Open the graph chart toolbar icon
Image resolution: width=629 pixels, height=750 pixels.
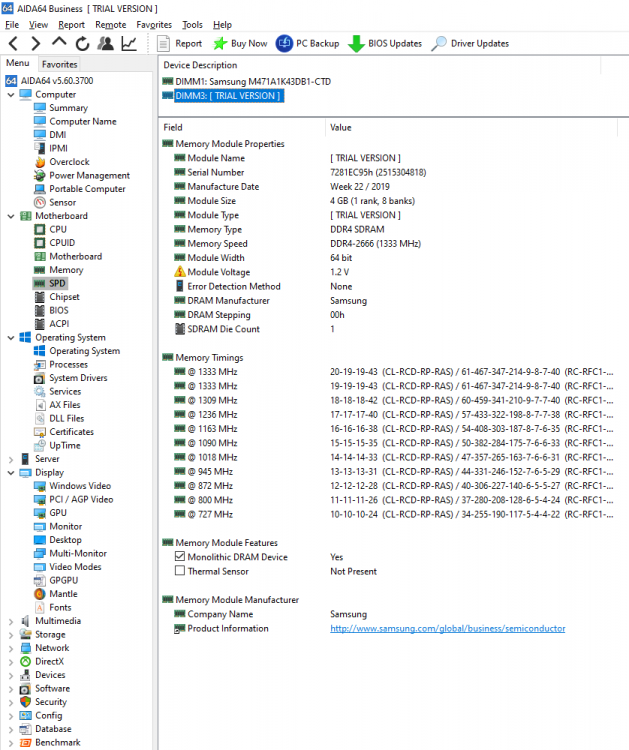pos(129,44)
